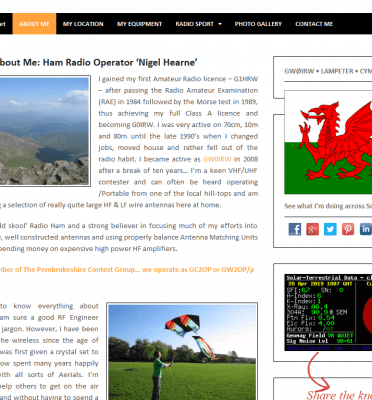Open the Twitter social icon

pos(330,229)
